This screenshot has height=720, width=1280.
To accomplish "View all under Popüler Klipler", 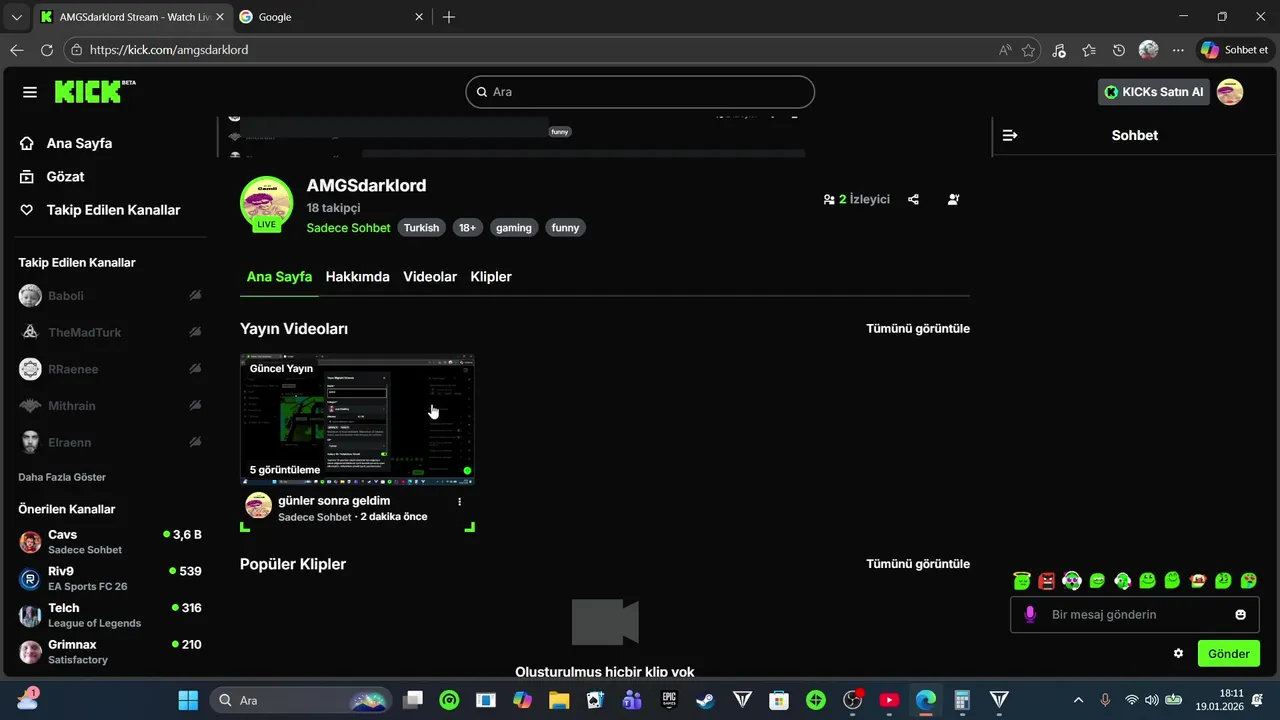I will point(918,564).
